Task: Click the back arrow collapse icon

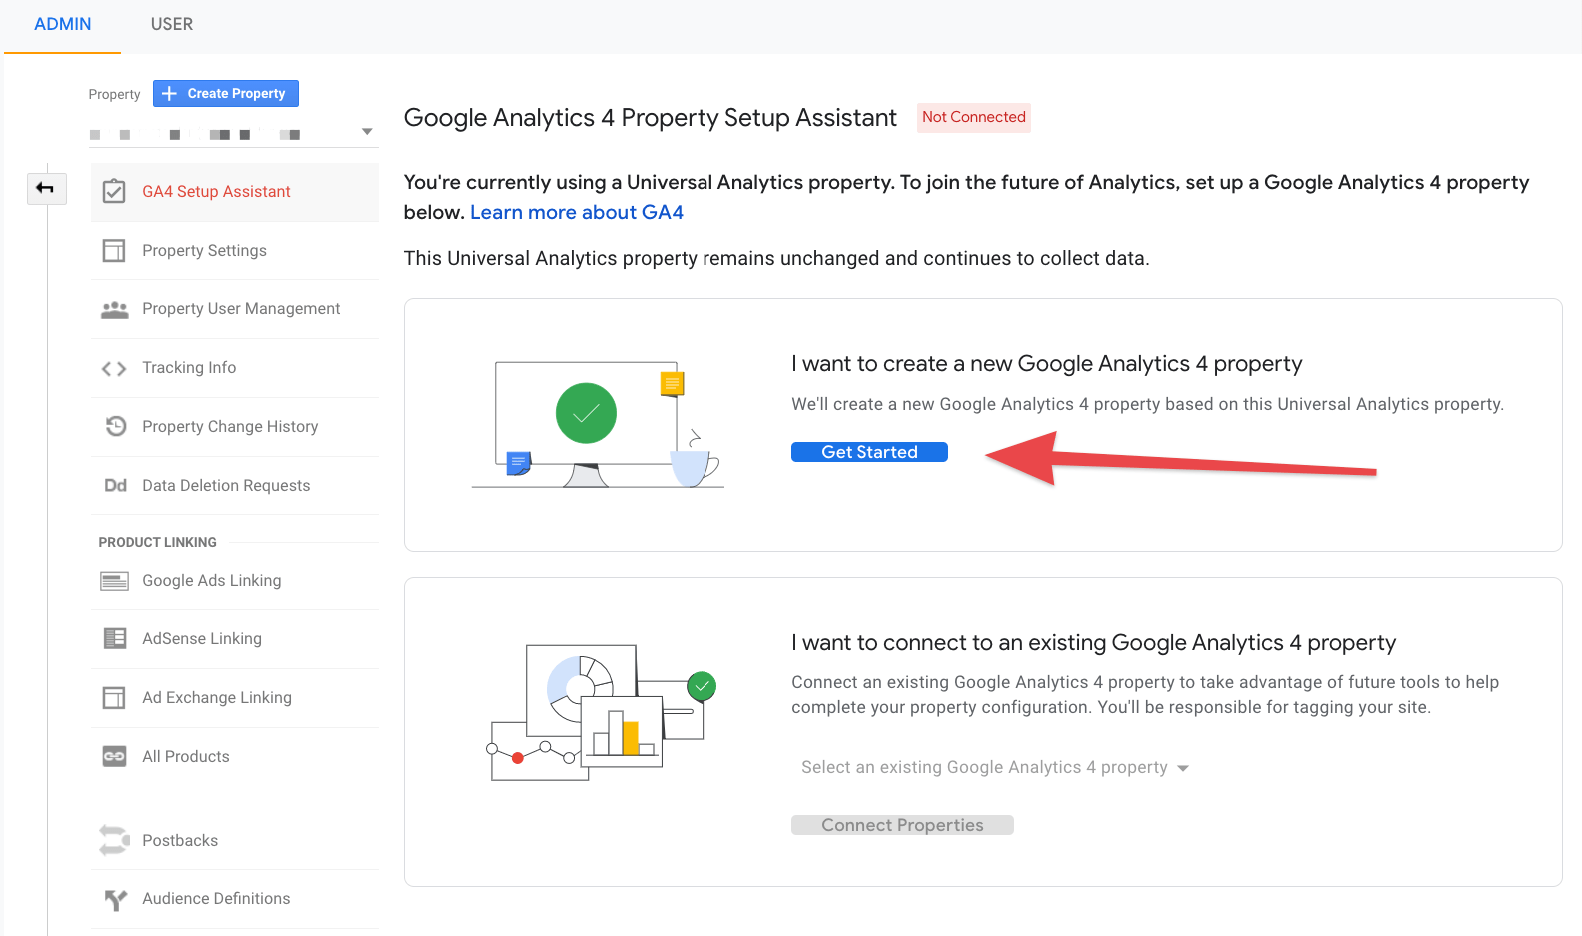Action: point(46,188)
